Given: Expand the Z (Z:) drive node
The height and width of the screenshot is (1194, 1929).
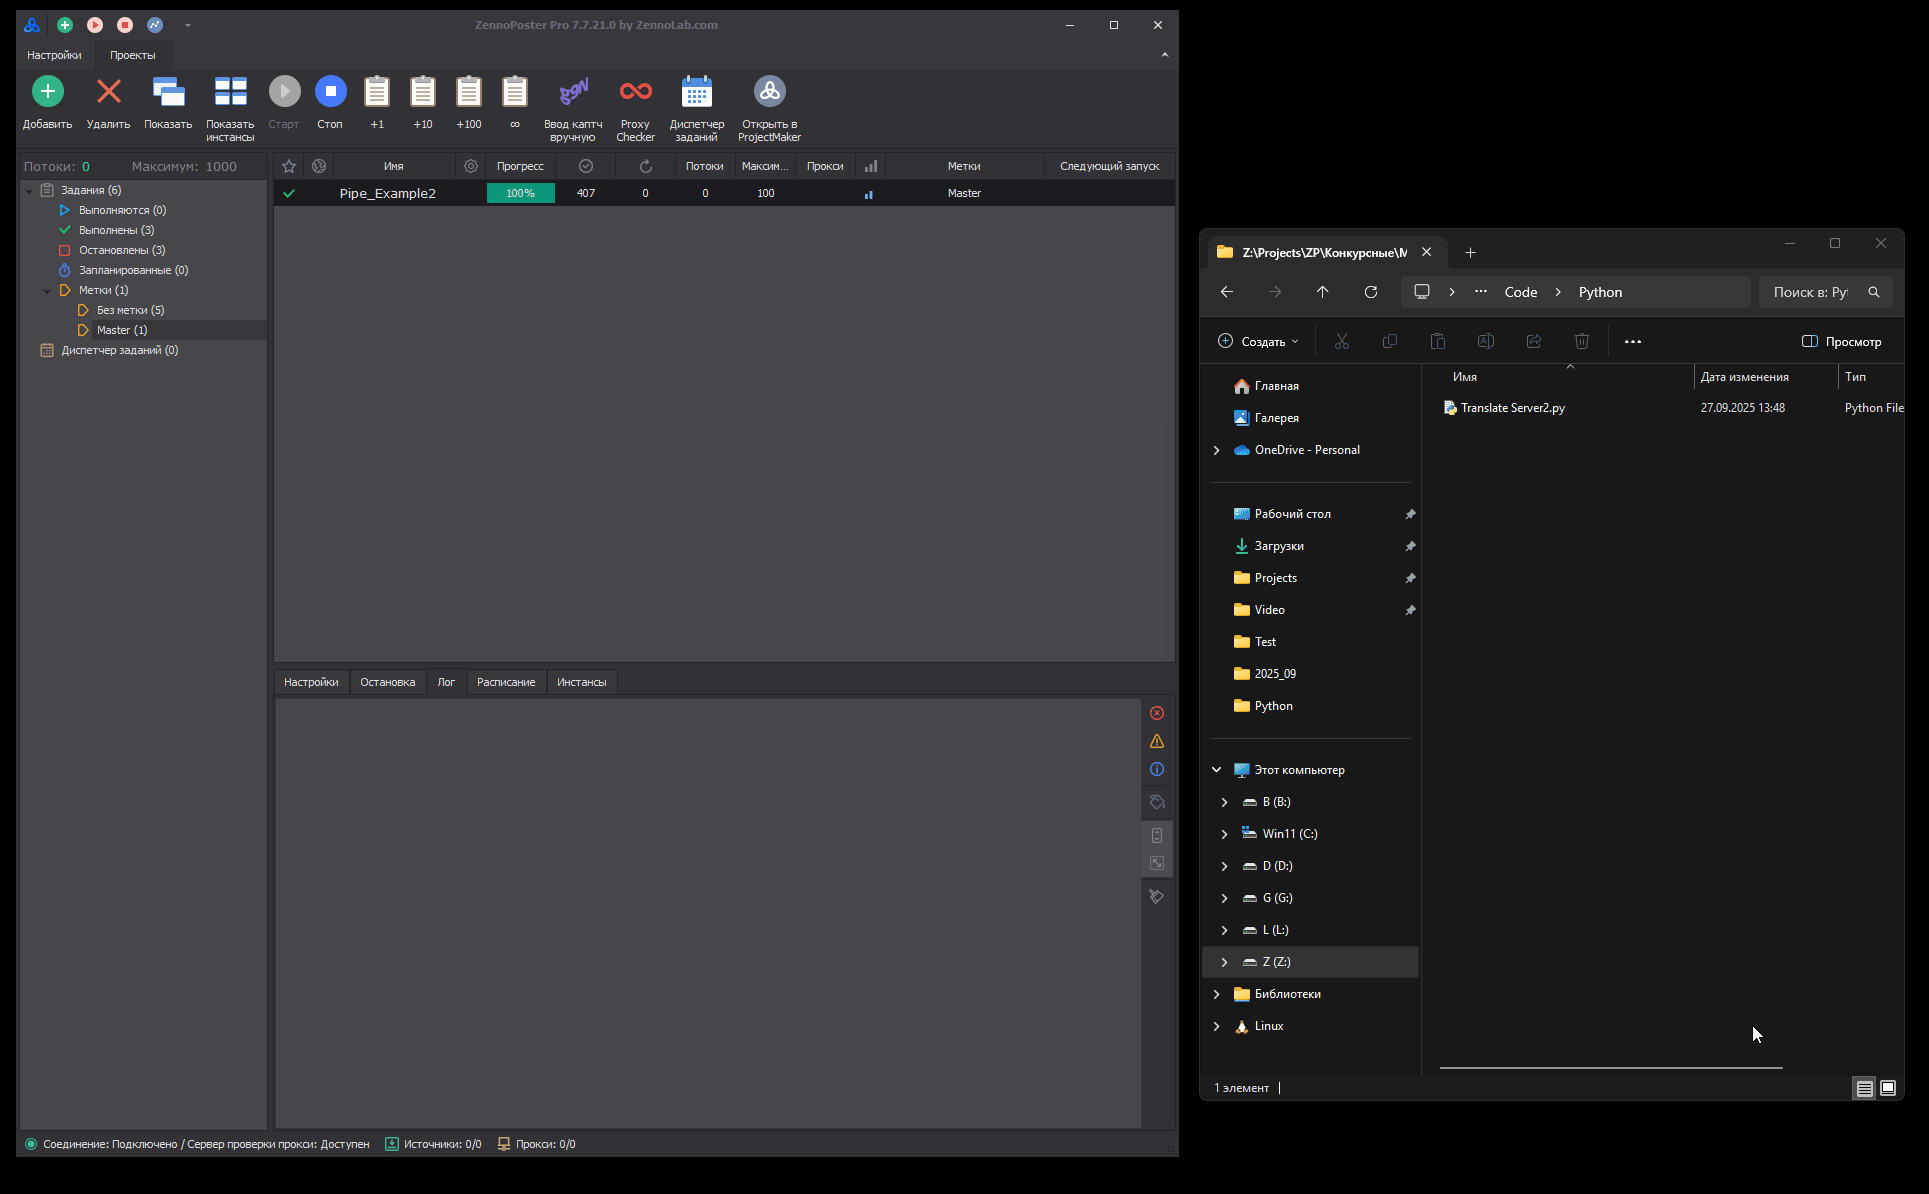Looking at the screenshot, I should coord(1224,962).
